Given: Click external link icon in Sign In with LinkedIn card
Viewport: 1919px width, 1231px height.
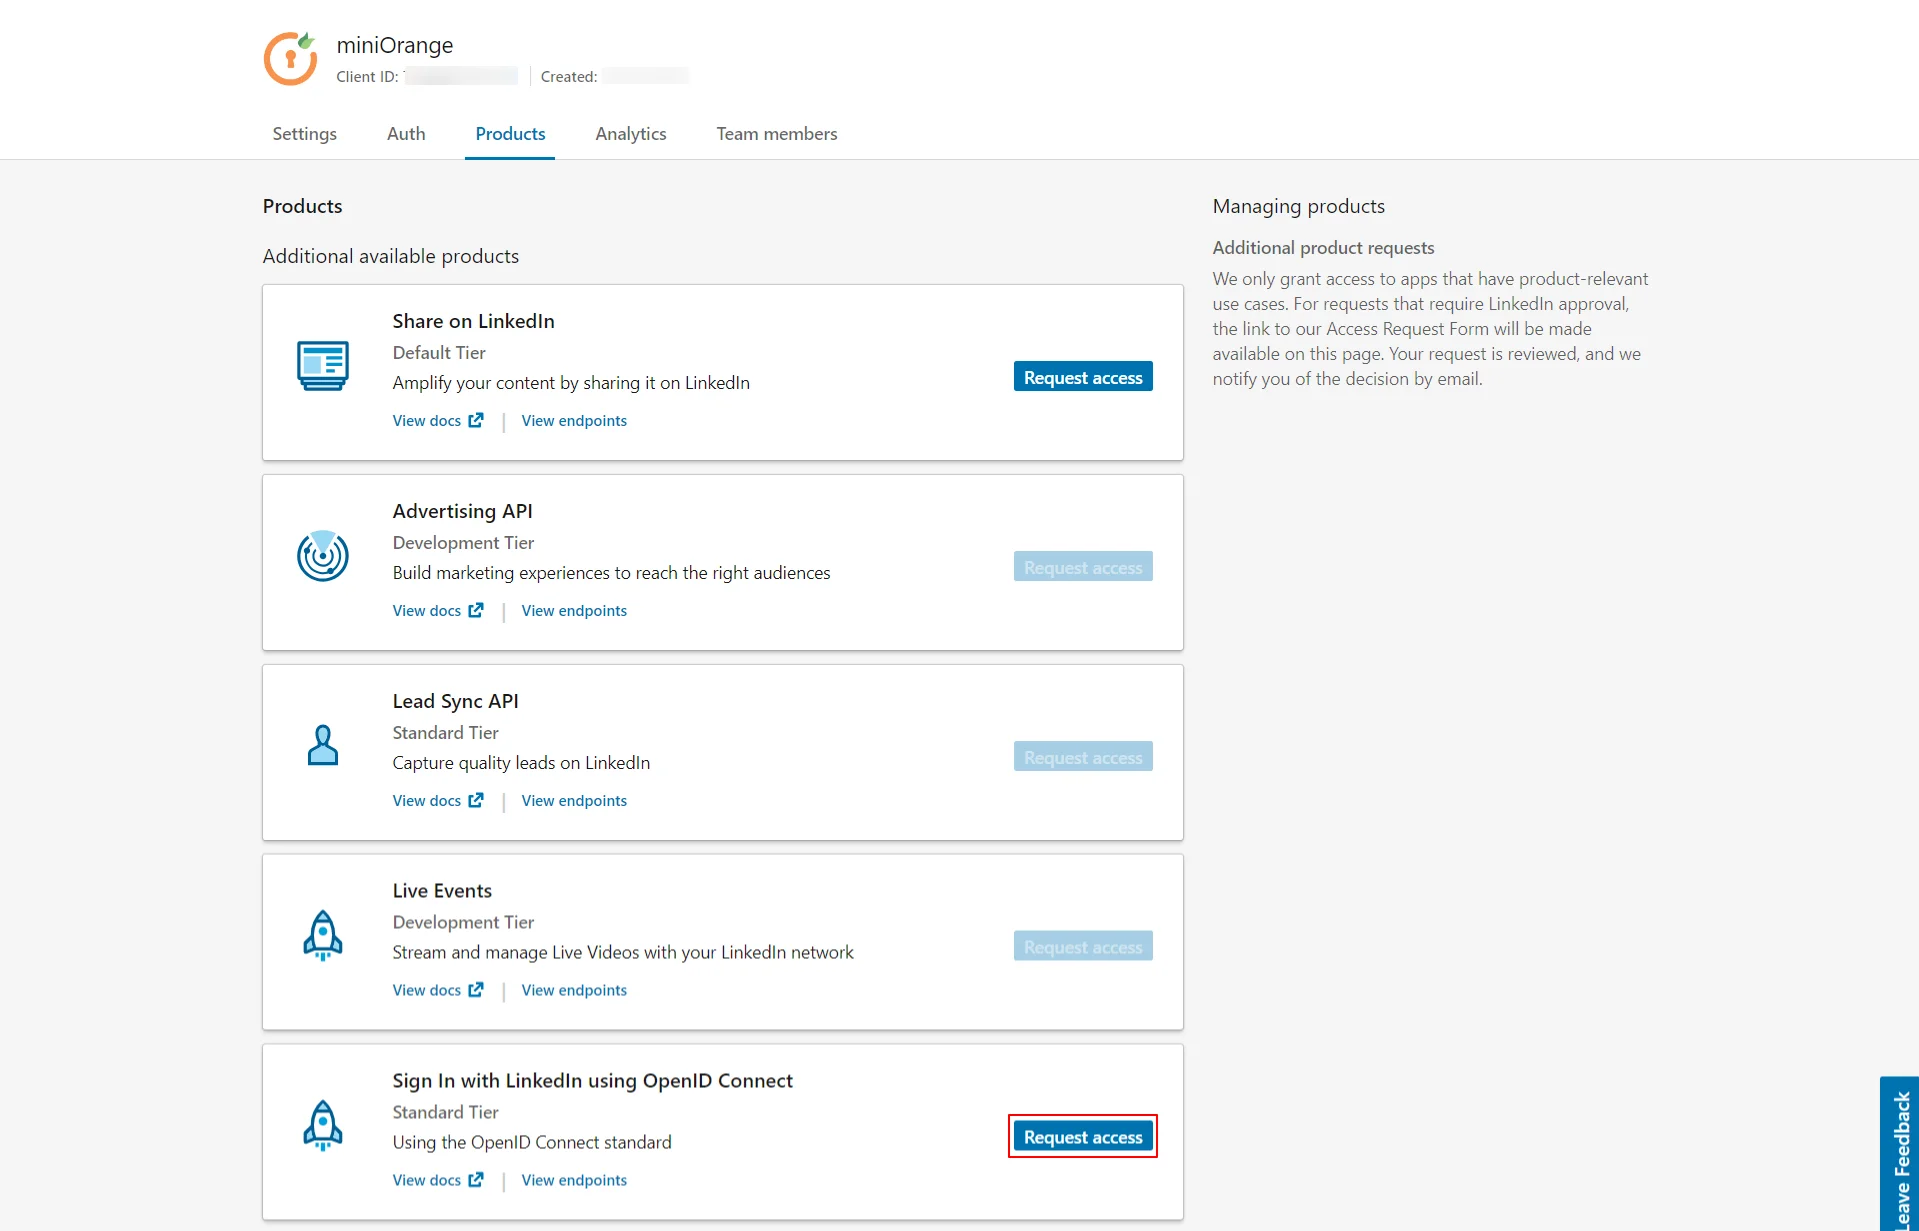Looking at the screenshot, I should pyautogui.click(x=476, y=1180).
